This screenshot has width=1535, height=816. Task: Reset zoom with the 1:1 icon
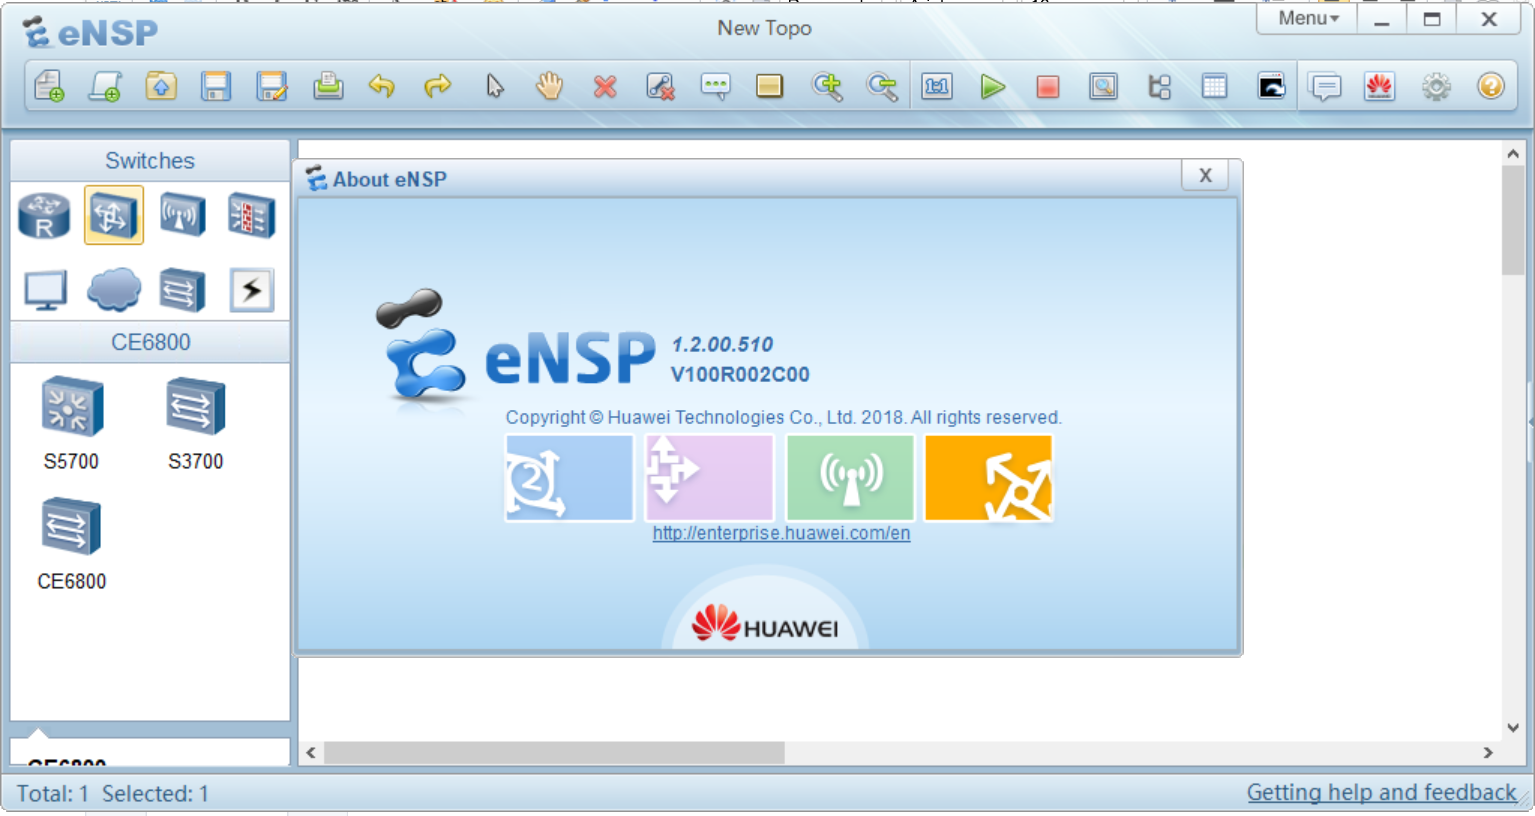click(937, 87)
